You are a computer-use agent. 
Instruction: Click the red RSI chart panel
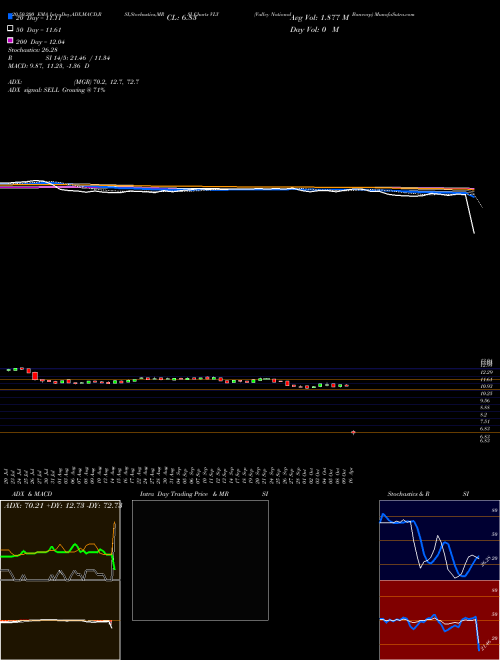(x=439, y=620)
